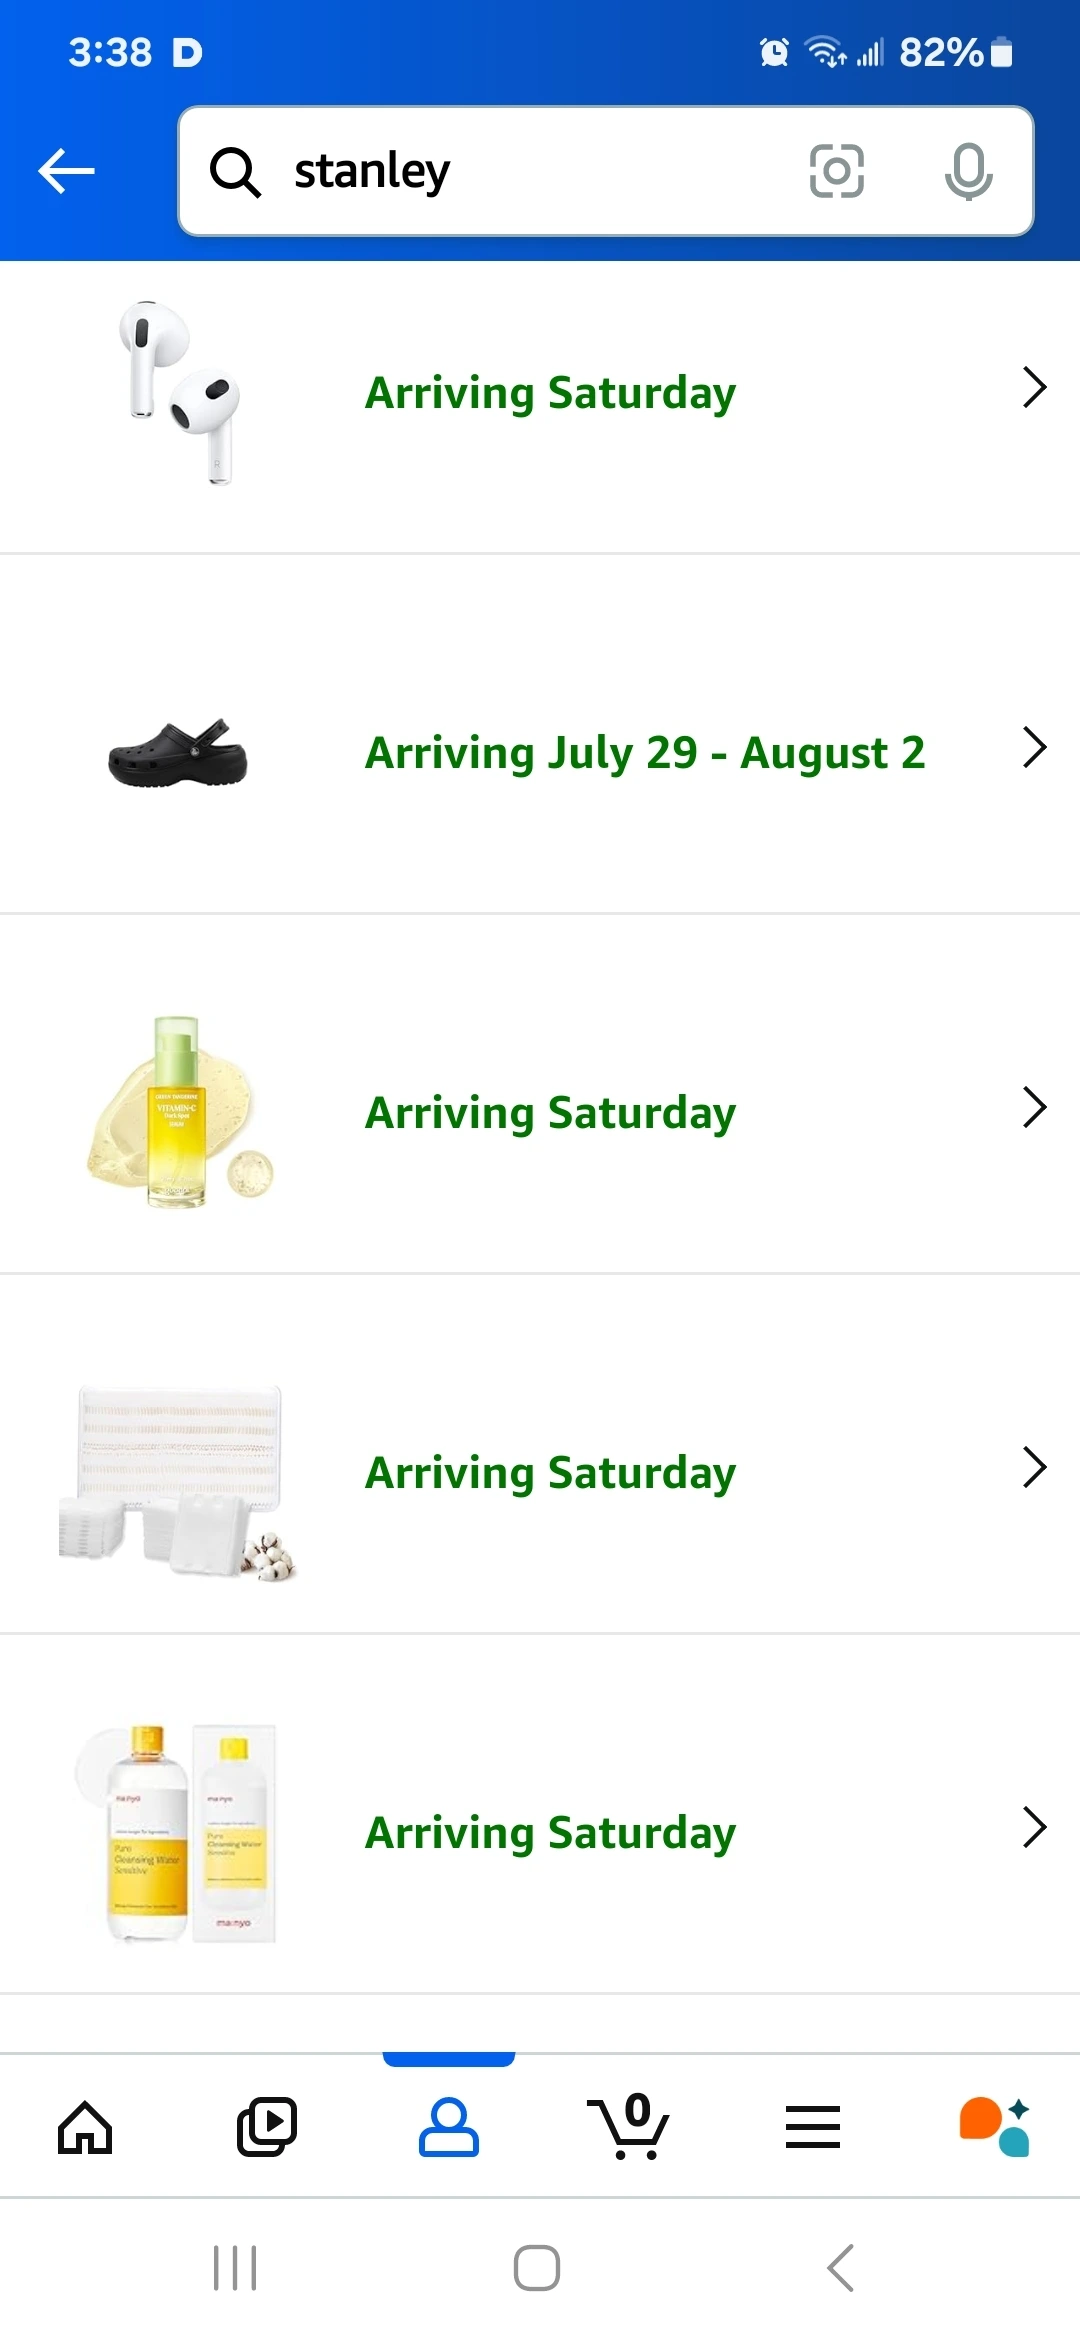This screenshot has width=1080, height=2340.
Task: Open camera lens search icon
Action: (x=837, y=171)
